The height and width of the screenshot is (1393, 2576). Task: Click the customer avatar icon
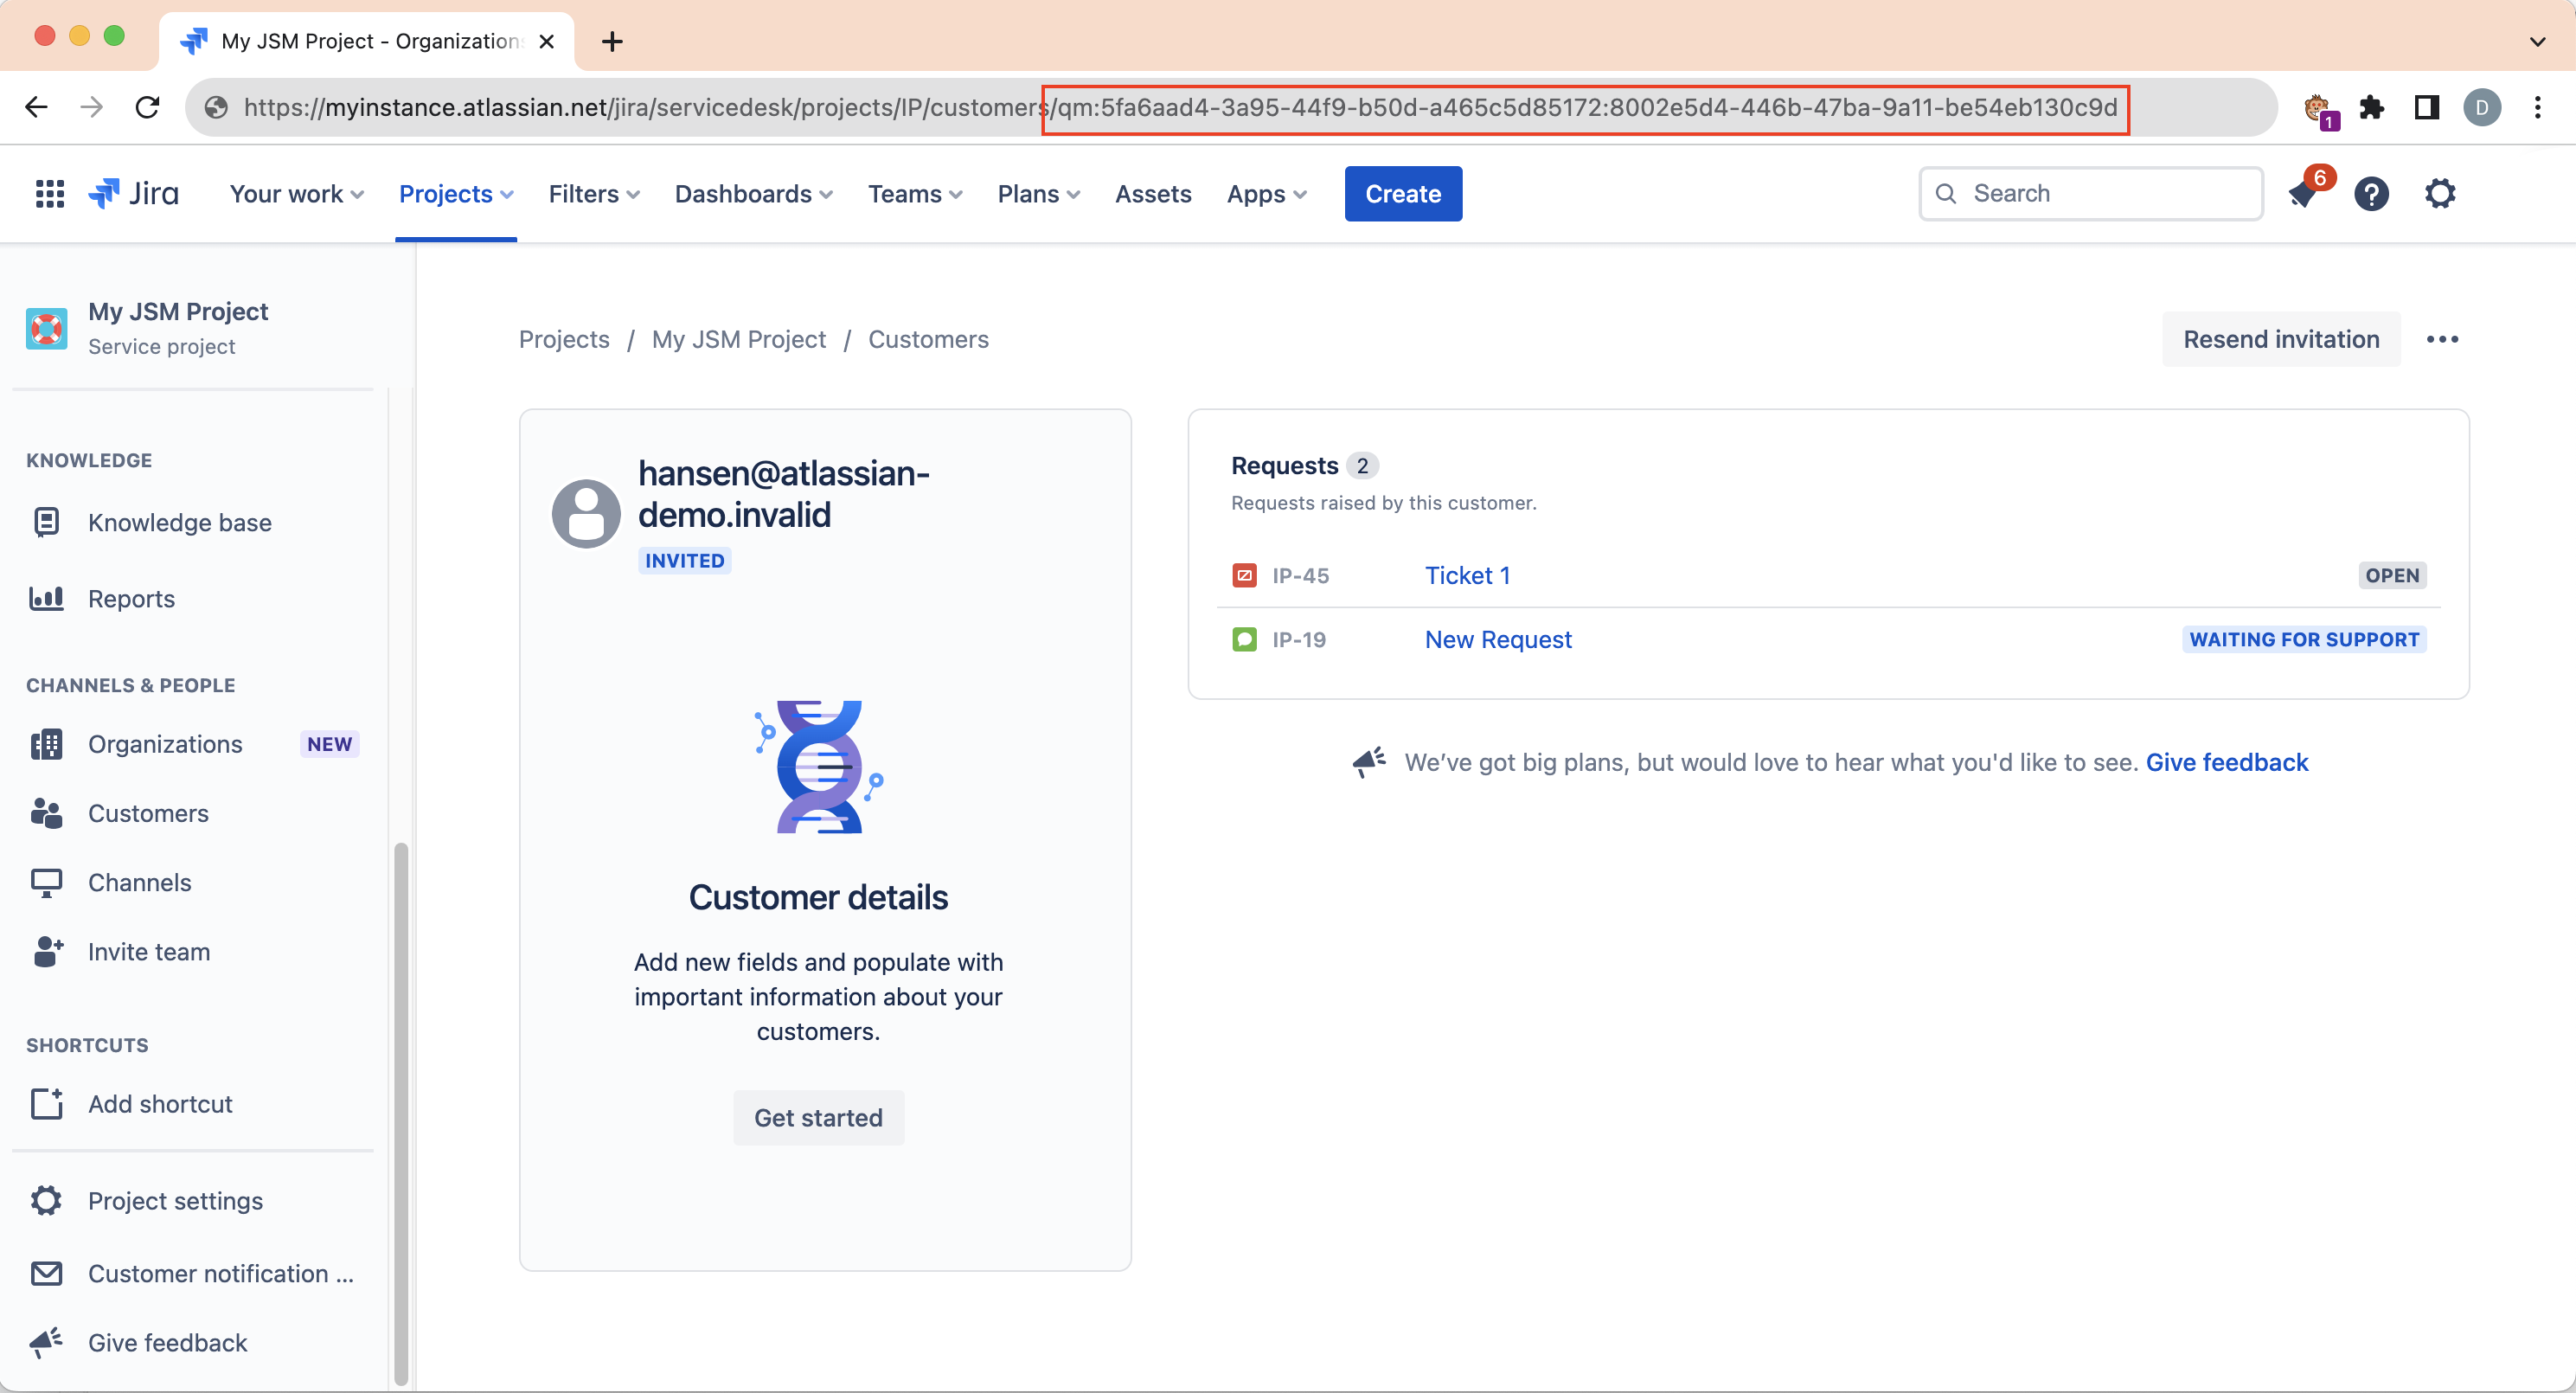pyautogui.click(x=586, y=513)
